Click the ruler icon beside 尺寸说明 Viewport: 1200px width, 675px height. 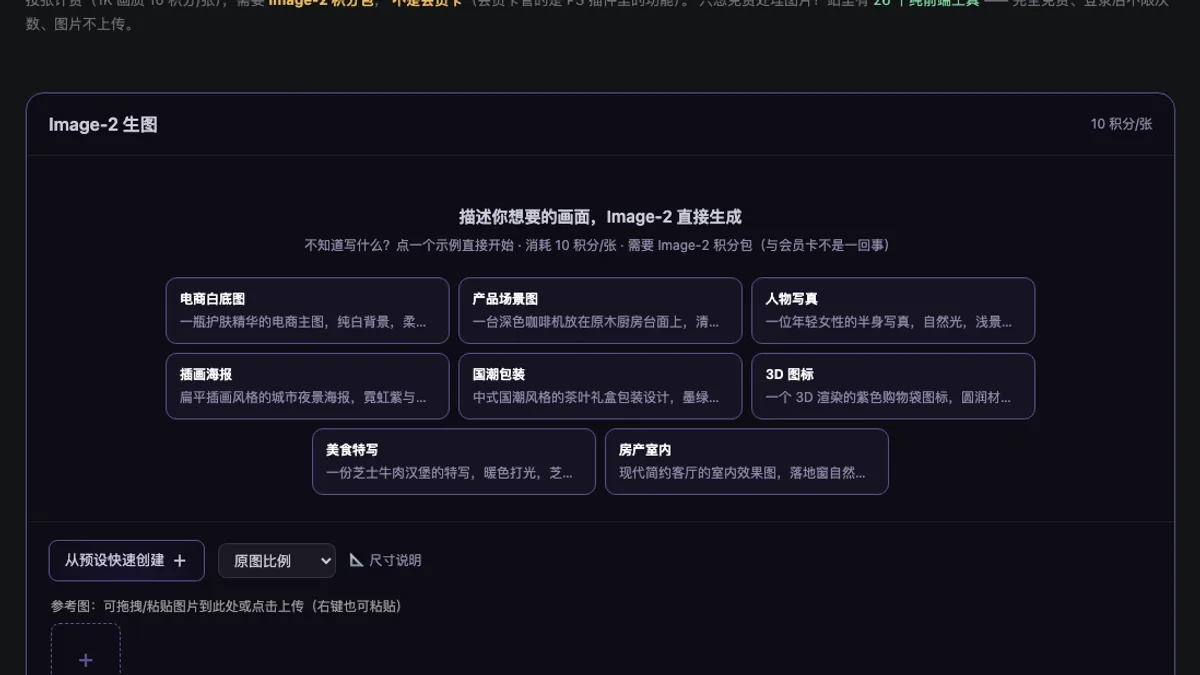tap(356, 560)
